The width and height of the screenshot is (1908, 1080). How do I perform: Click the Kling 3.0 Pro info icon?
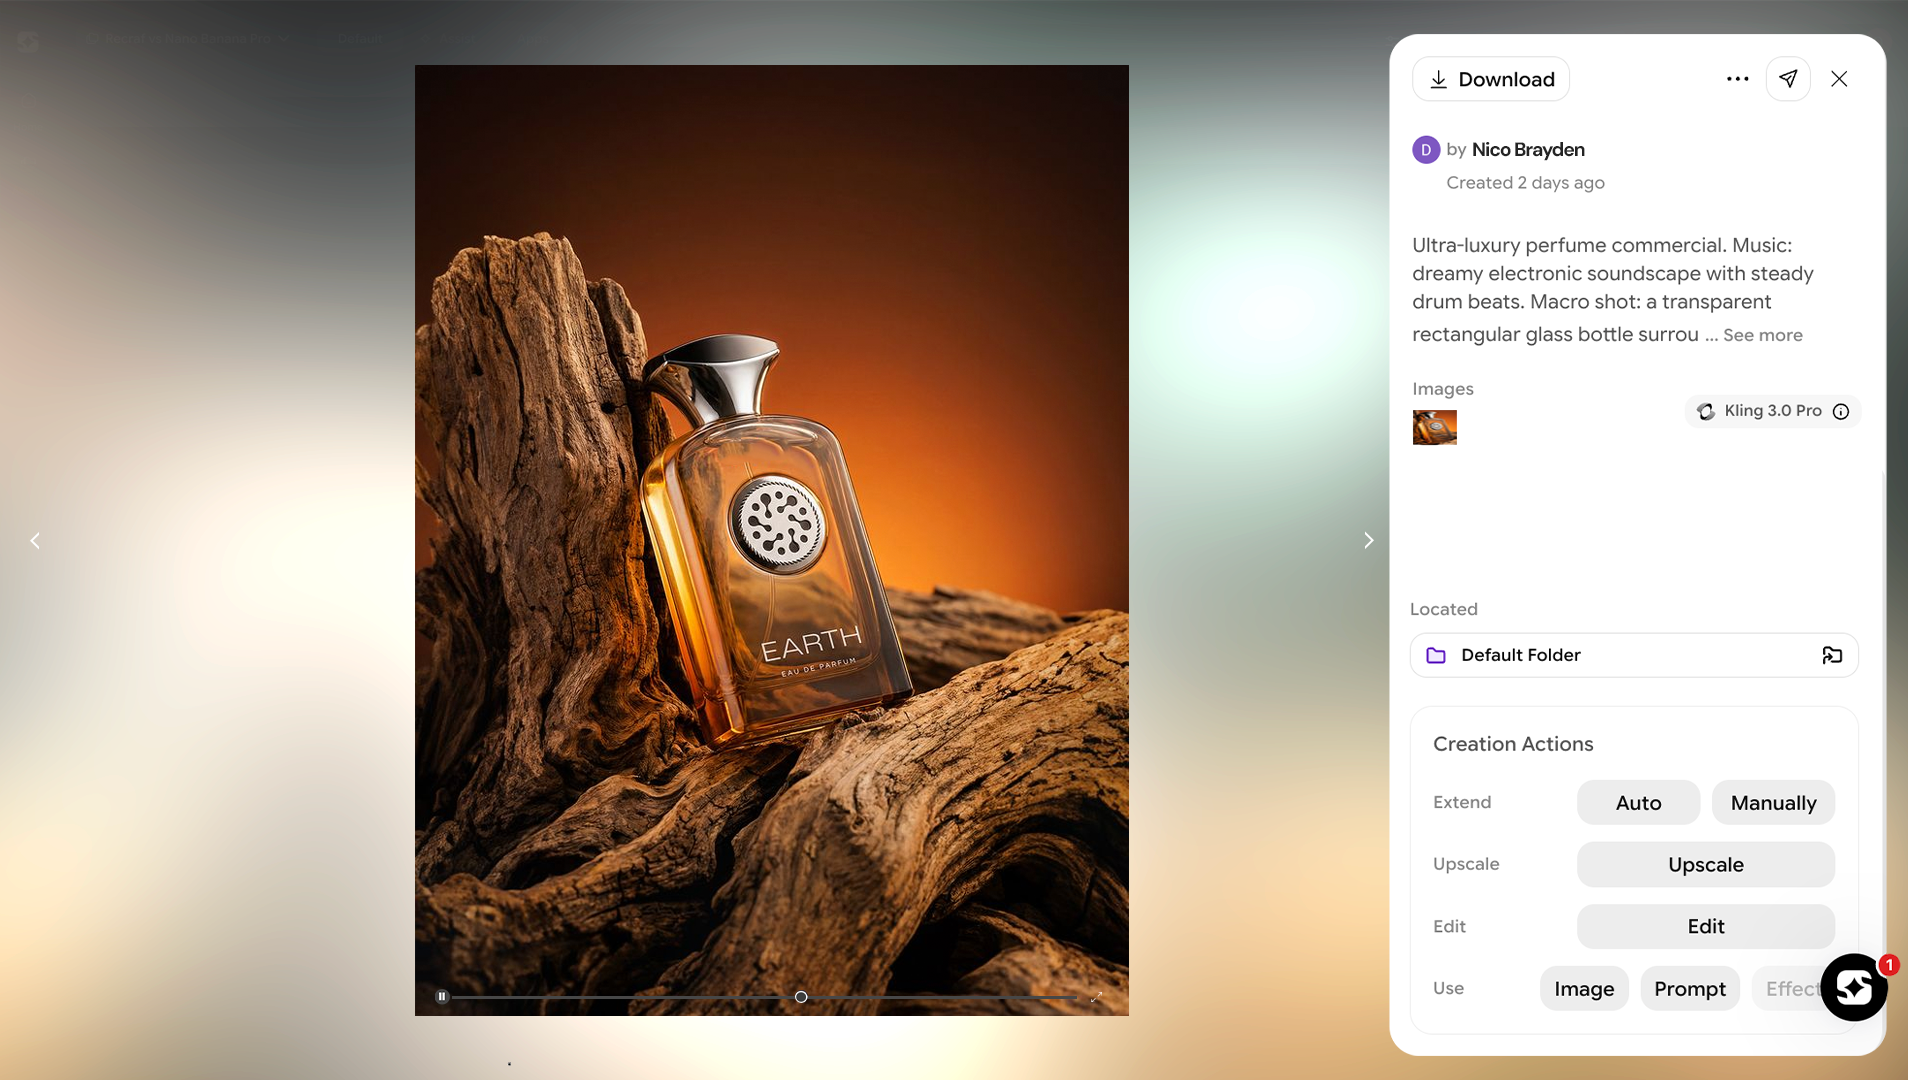coord(1841,411)
